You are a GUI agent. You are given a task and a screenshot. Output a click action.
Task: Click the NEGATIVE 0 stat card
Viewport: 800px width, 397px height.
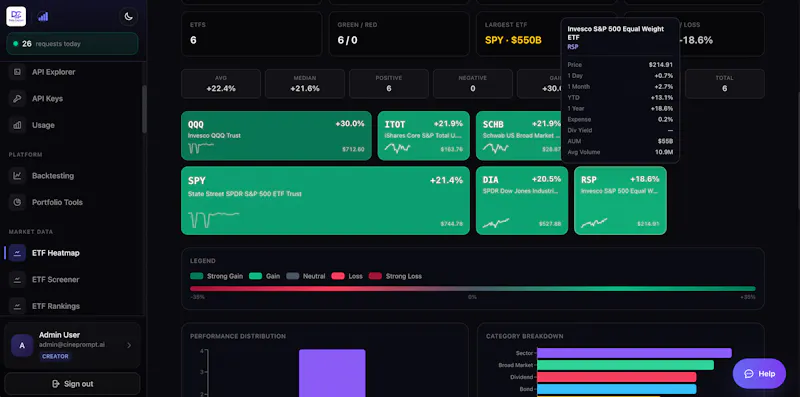pos(473,84)
